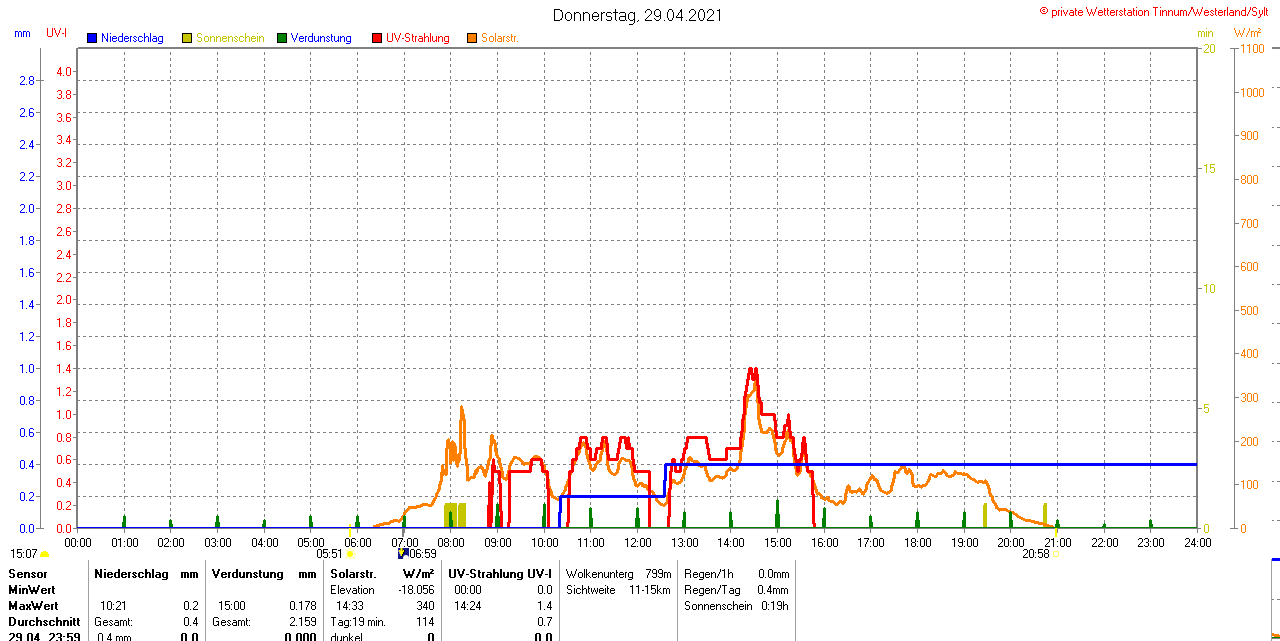Click the moon icon beside 06:59
The height and width of the screenshot is (641, 1280).
click(x=402, y=553)
